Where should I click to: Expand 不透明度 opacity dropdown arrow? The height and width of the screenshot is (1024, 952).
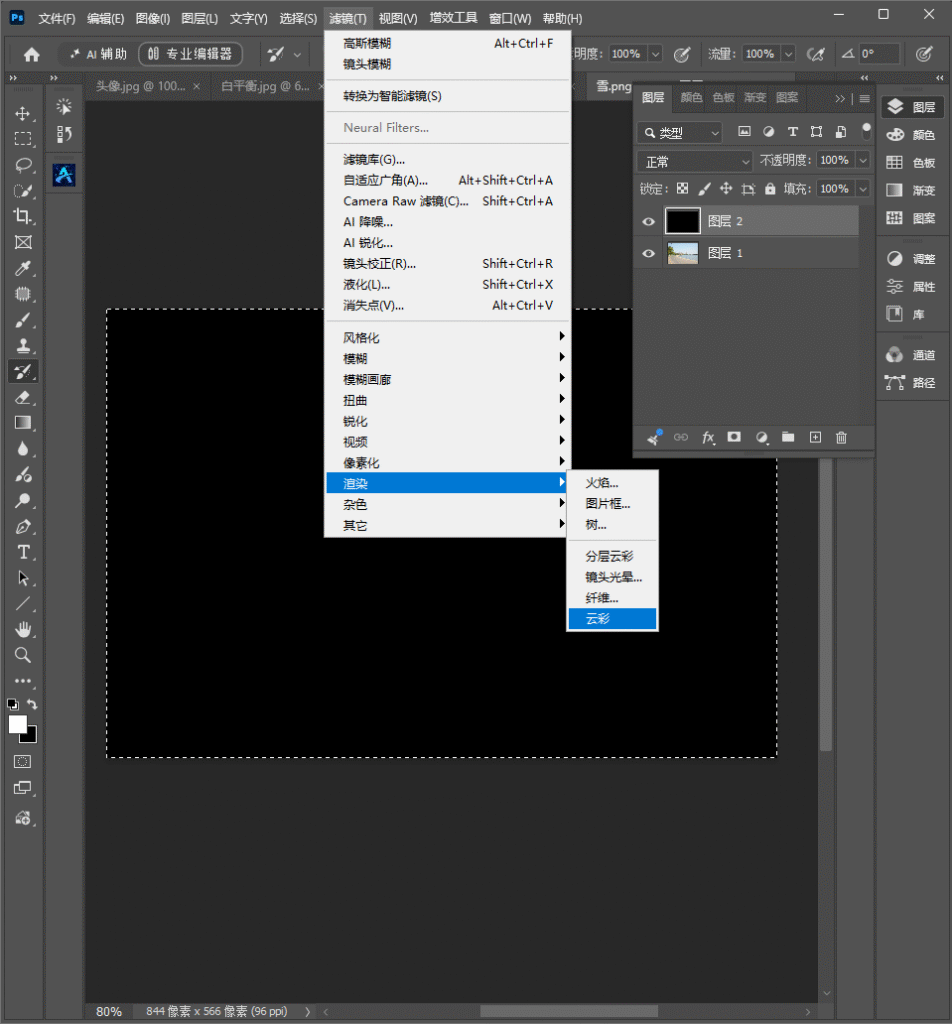click(x=863, y=160)
